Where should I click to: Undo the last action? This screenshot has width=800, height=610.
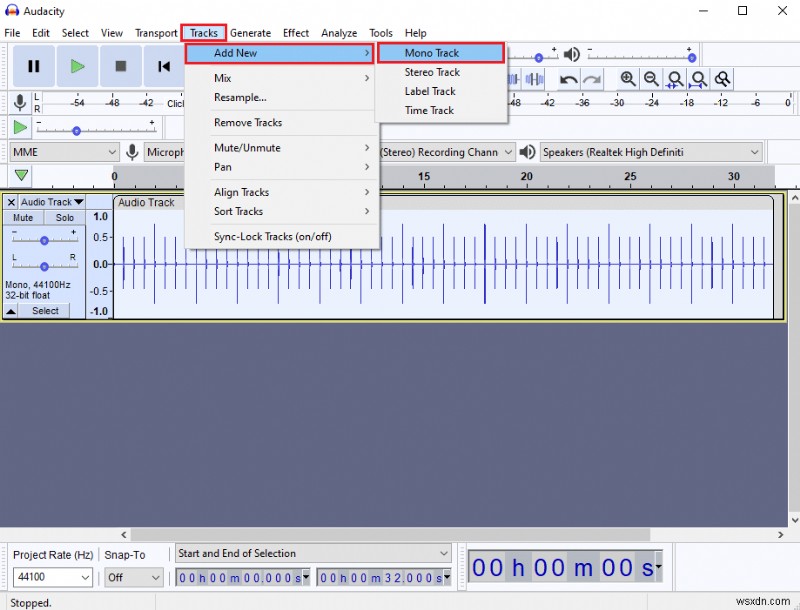[x=568, y=80]
